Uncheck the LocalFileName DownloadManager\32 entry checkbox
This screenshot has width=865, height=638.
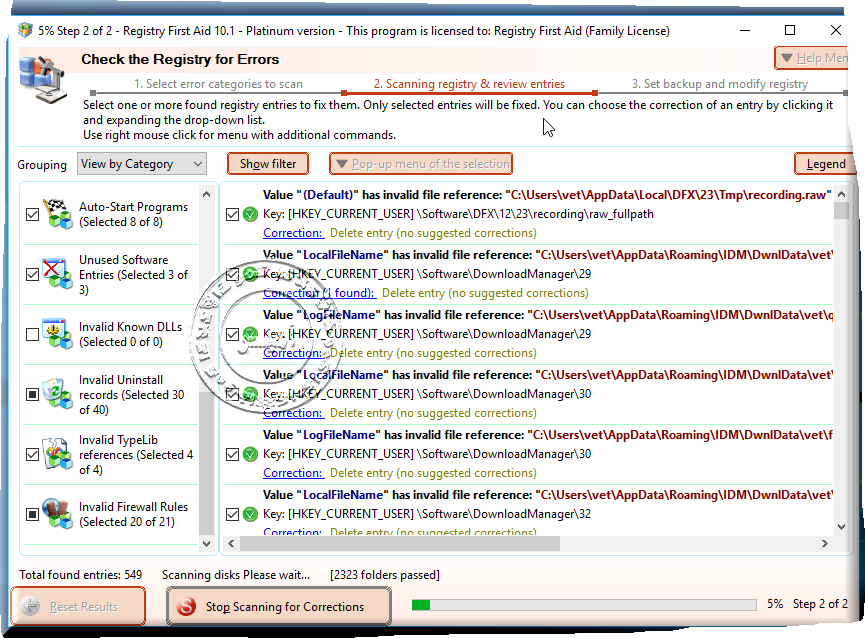click(233, 514)
